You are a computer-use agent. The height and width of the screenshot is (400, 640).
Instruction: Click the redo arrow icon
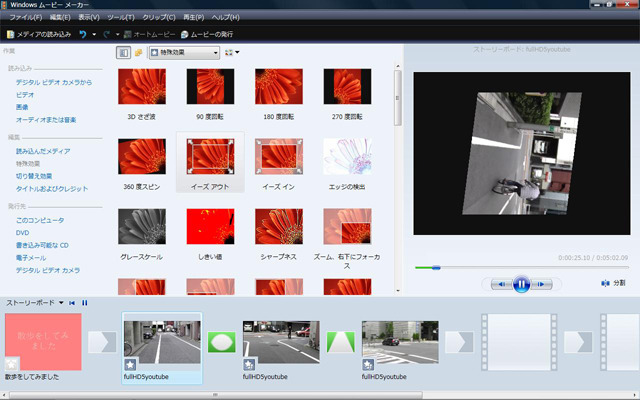pos(107,34)
